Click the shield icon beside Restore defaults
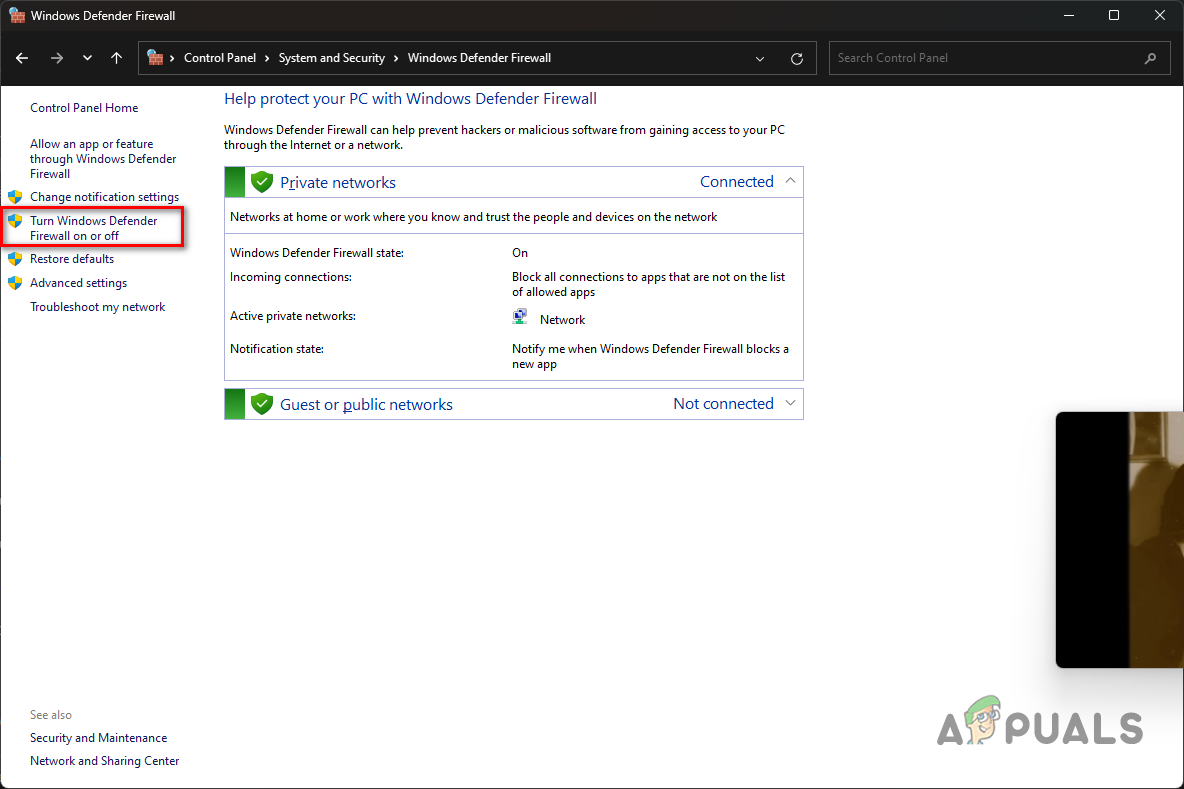 16,258
